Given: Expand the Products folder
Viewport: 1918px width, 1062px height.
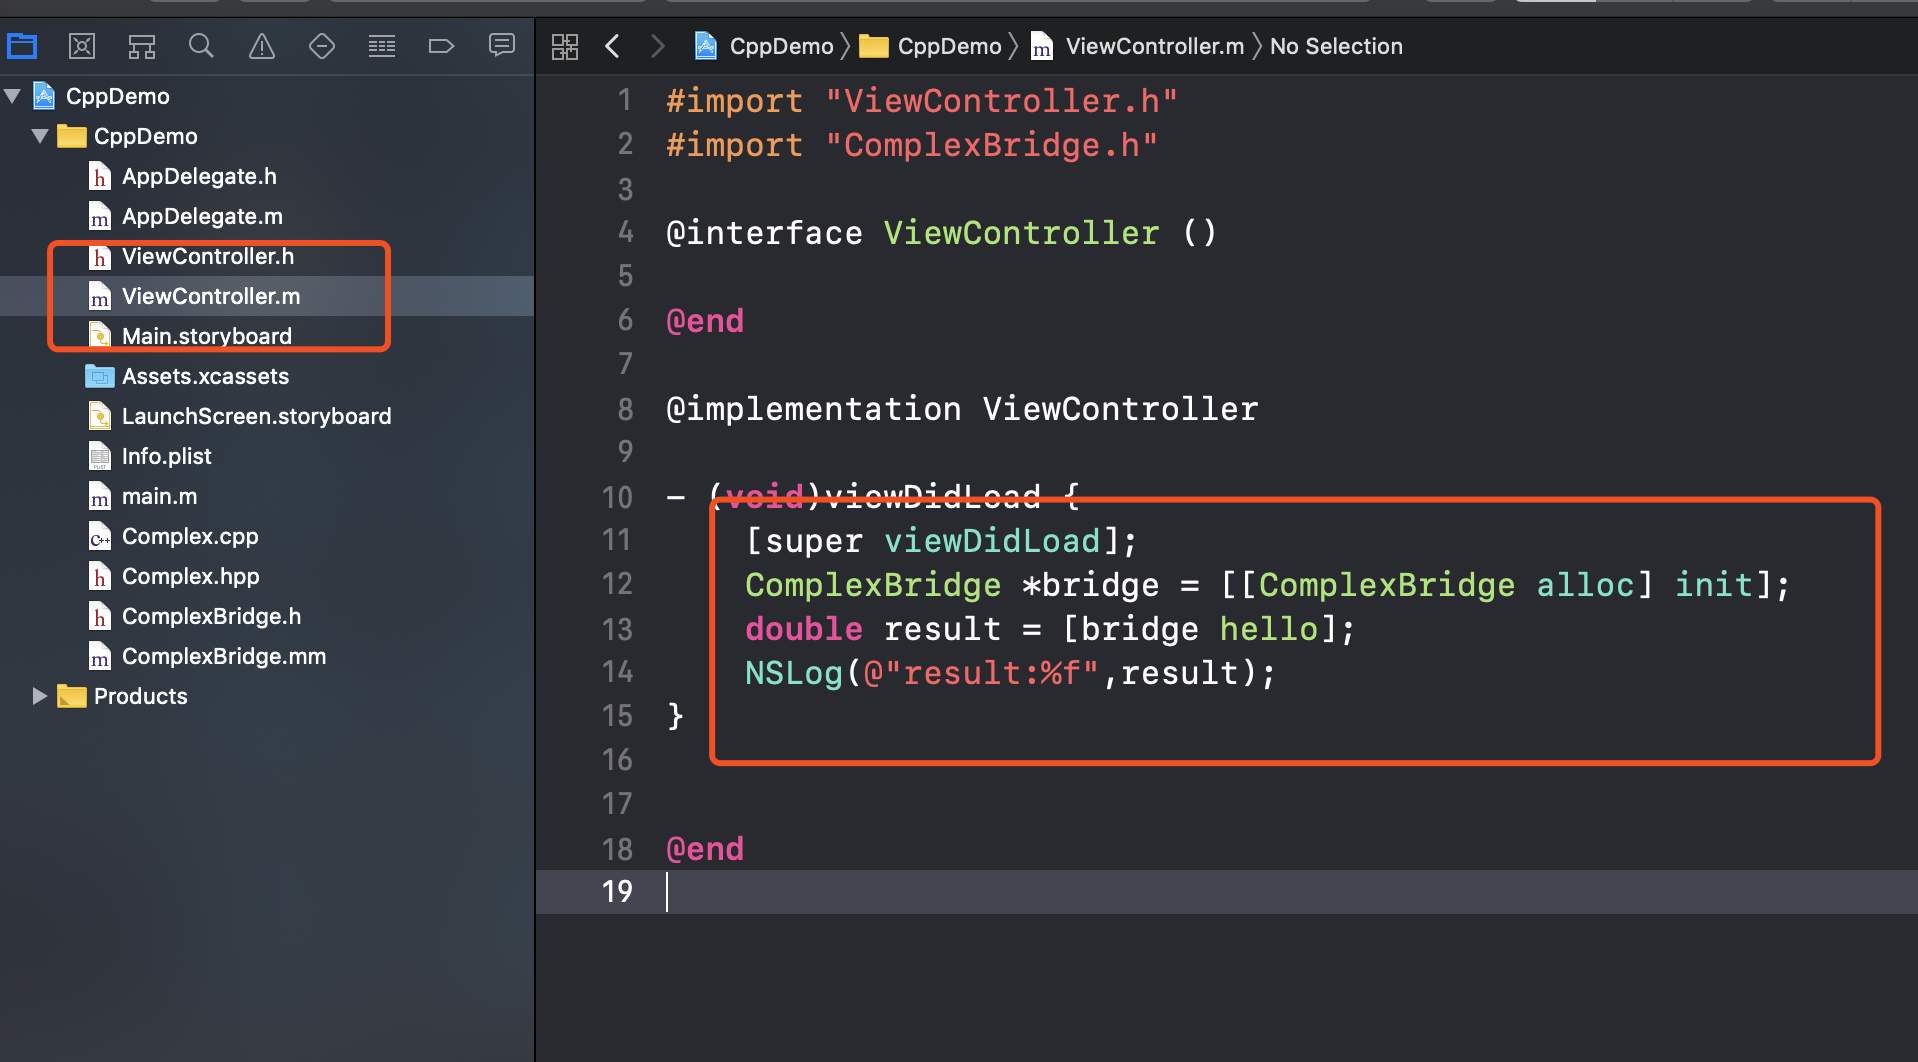Looking at the screenshot, I should coord(40,696).
